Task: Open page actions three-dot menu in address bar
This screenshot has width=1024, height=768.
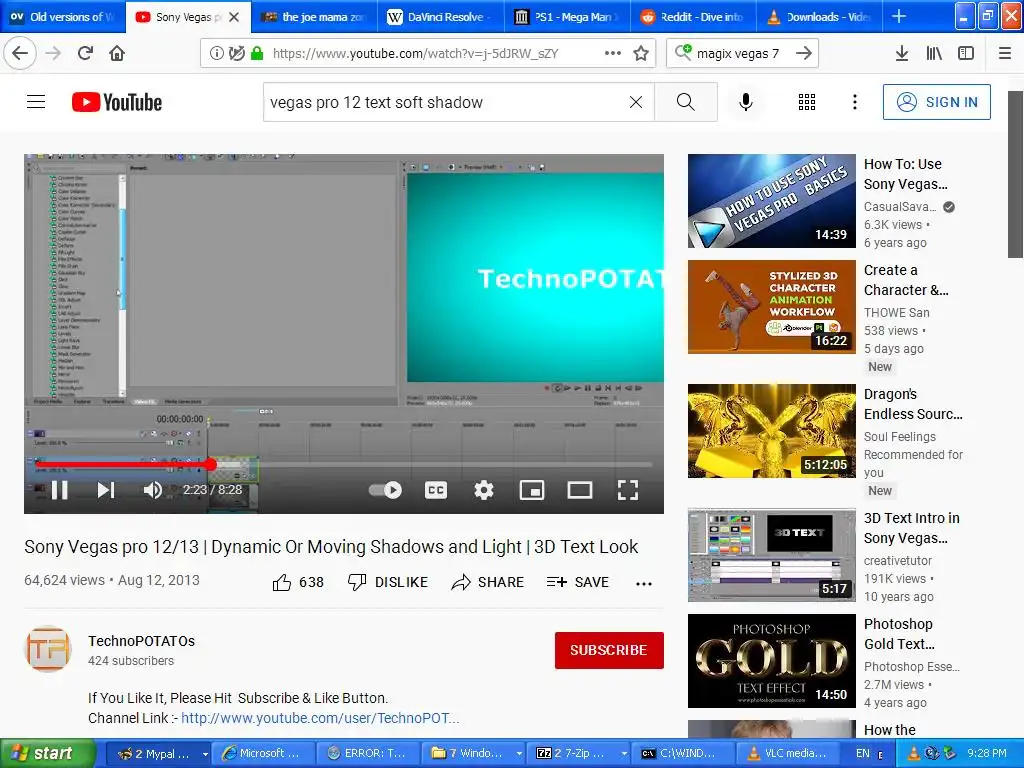Action: pos(613,53)
